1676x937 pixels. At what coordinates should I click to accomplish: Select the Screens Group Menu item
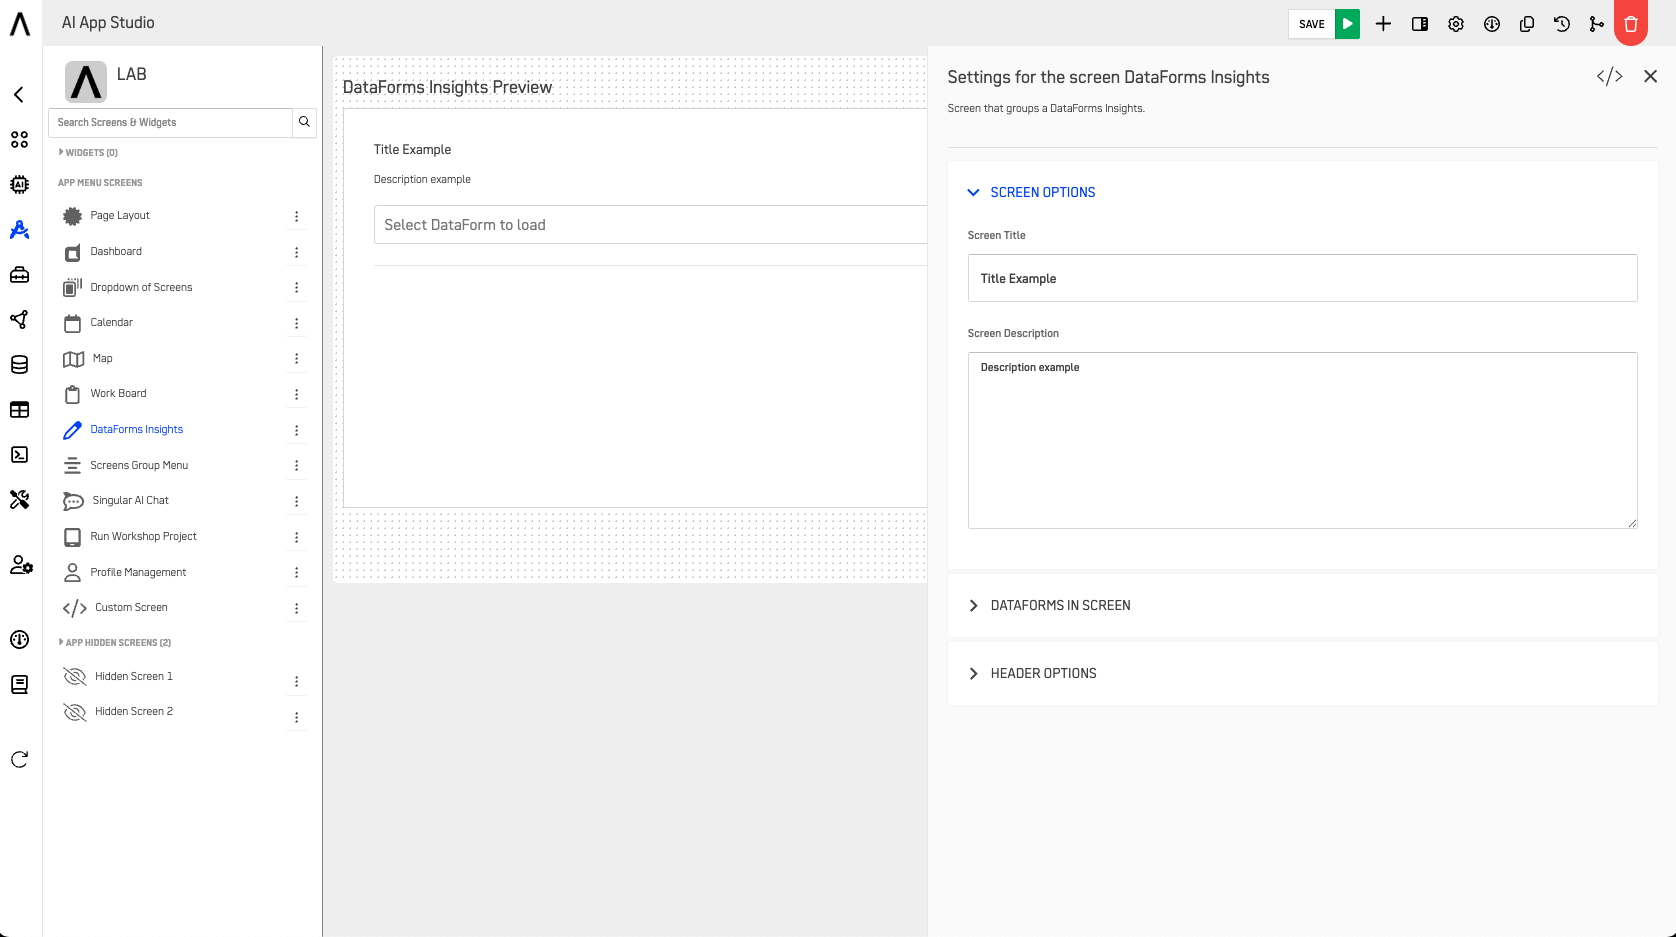coord(139,466)
